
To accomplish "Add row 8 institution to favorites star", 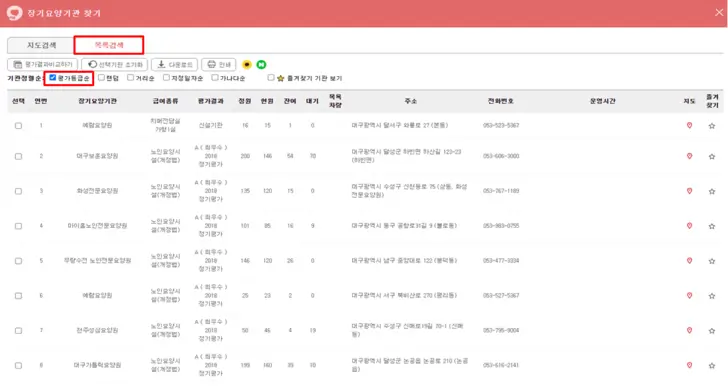I will coord(712,366).
